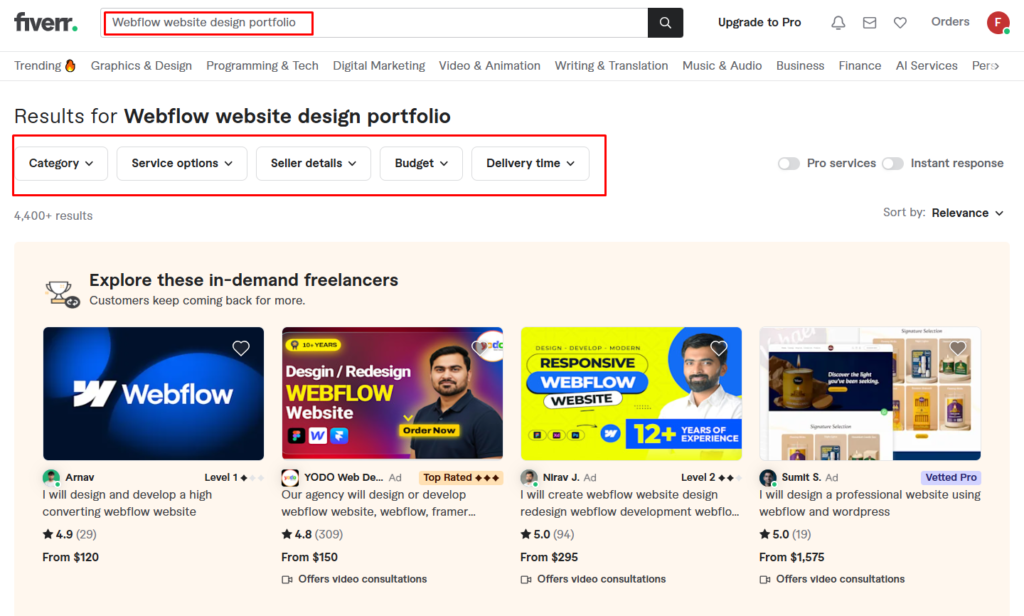Image resolution: width=1024 pixels, height=616 pixels.
Task: Open the Delivery time filter
Action: pos(530,163)
